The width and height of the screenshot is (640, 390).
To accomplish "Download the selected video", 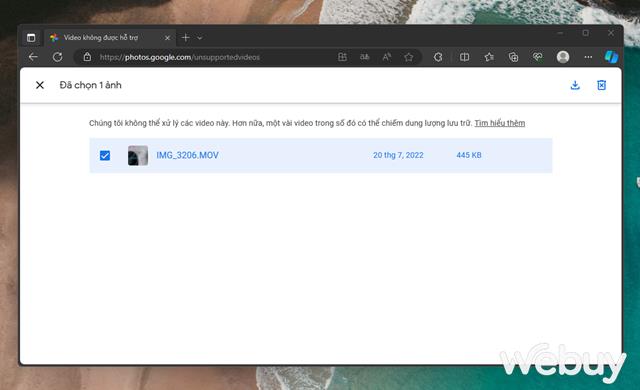I will (x=575, y=85).
